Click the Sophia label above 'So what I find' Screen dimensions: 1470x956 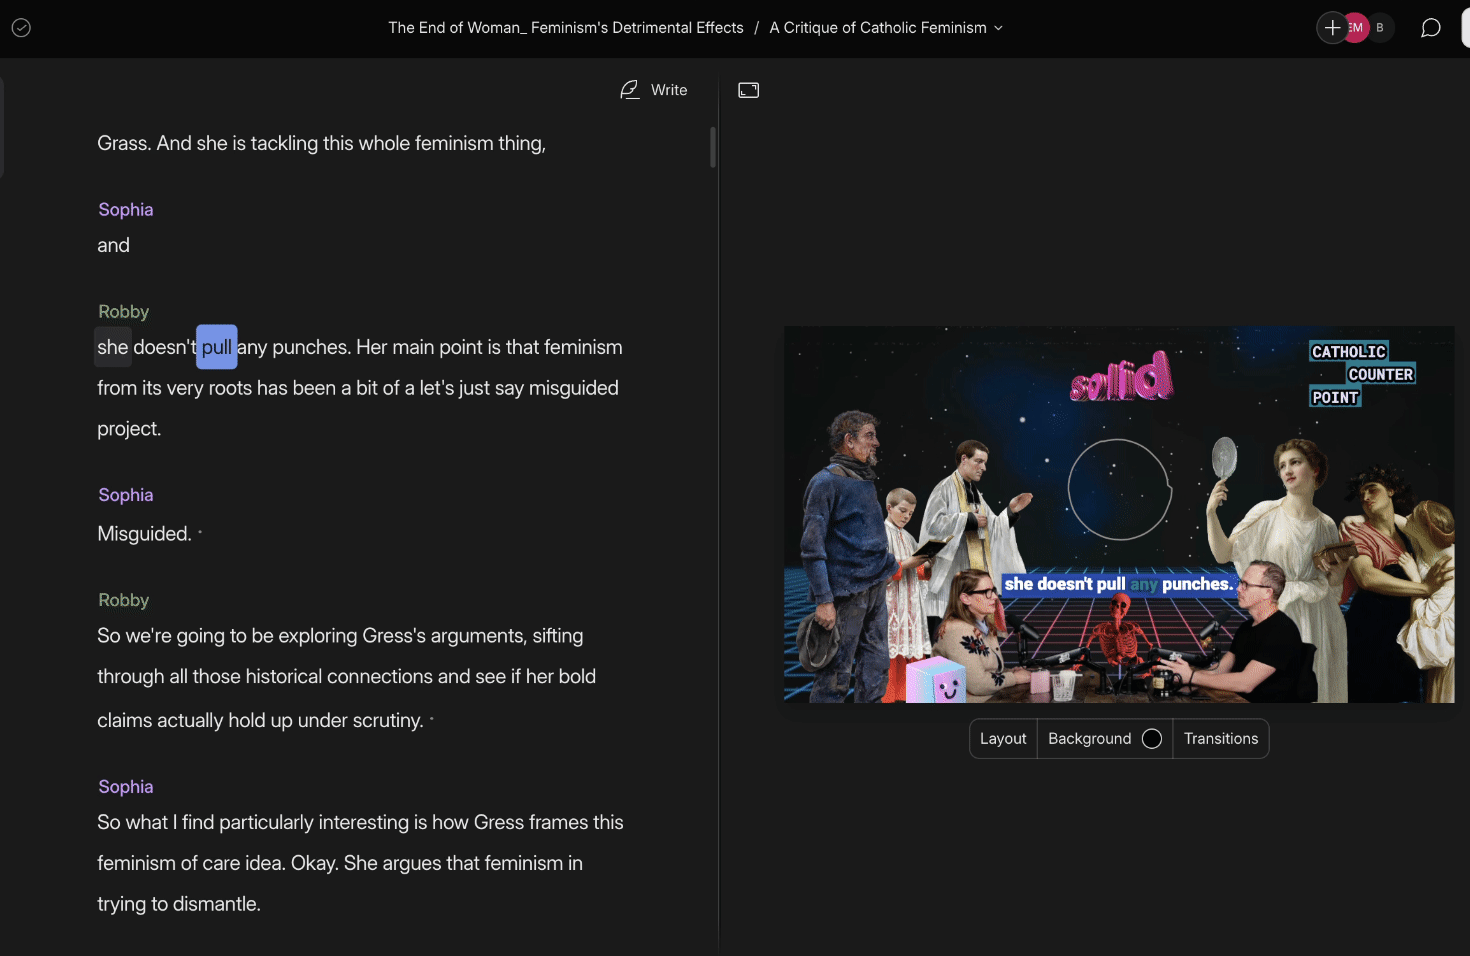[x=126, y=787]
